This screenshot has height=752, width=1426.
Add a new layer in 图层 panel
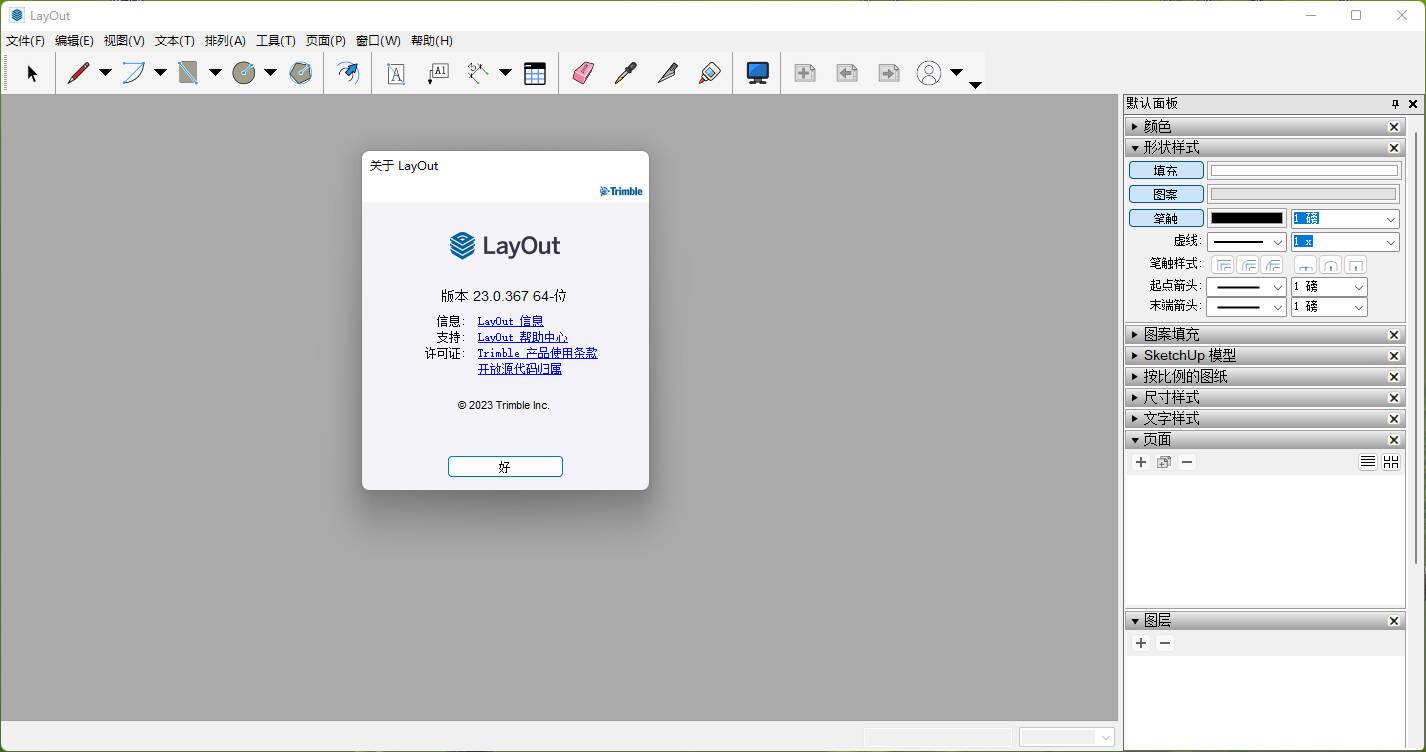[1140, 643]
